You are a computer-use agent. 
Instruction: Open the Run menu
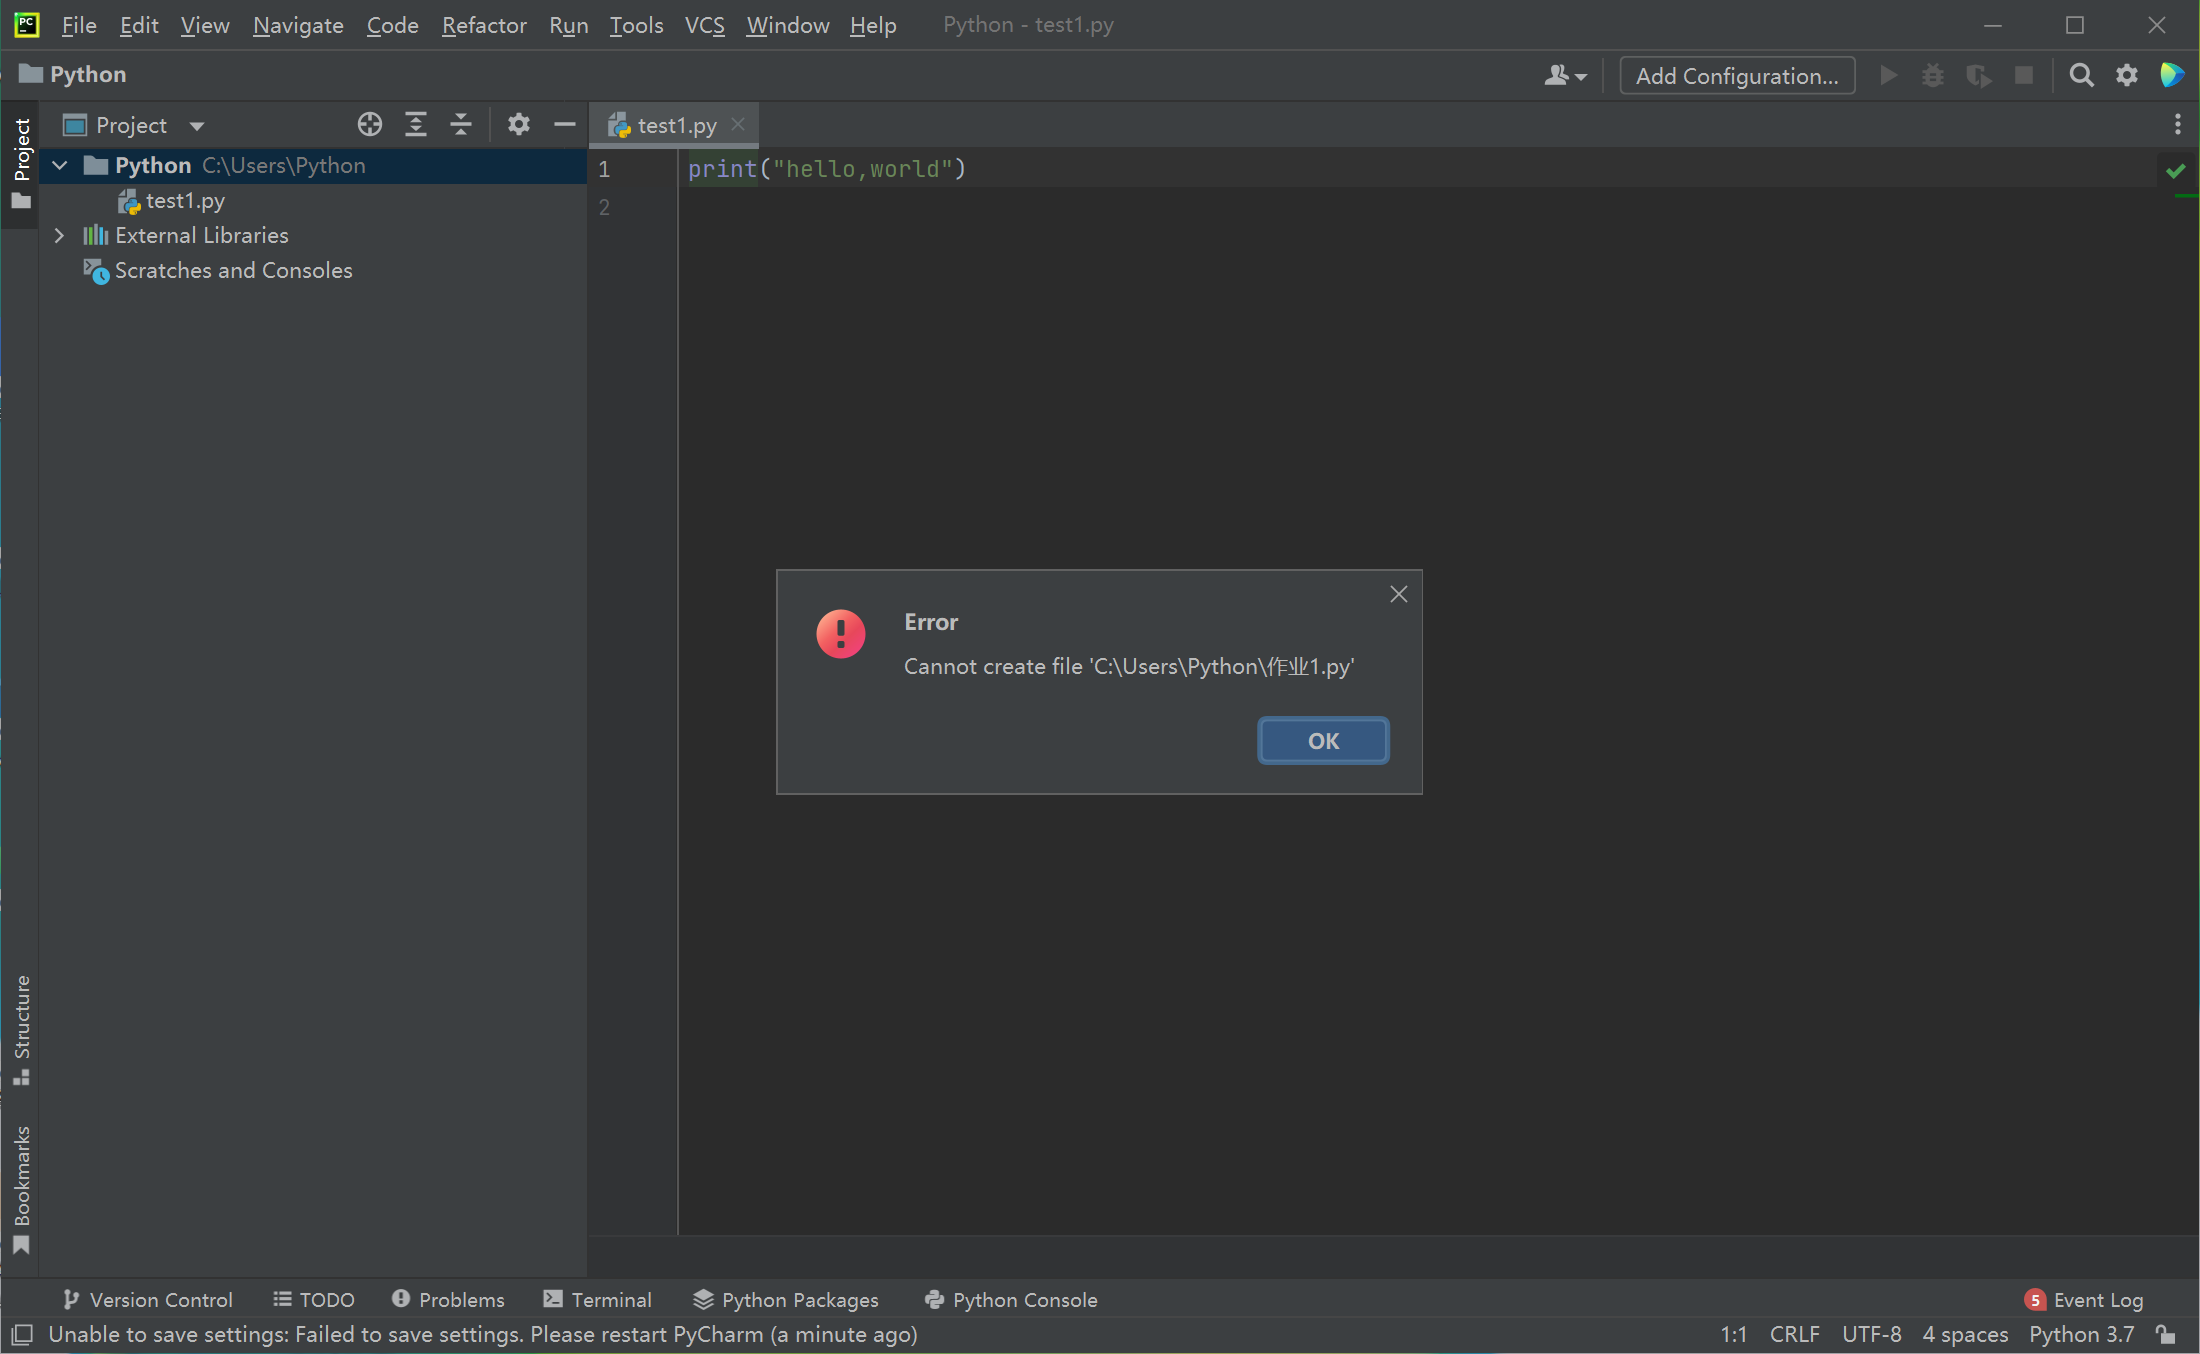(x=568, y=25)
